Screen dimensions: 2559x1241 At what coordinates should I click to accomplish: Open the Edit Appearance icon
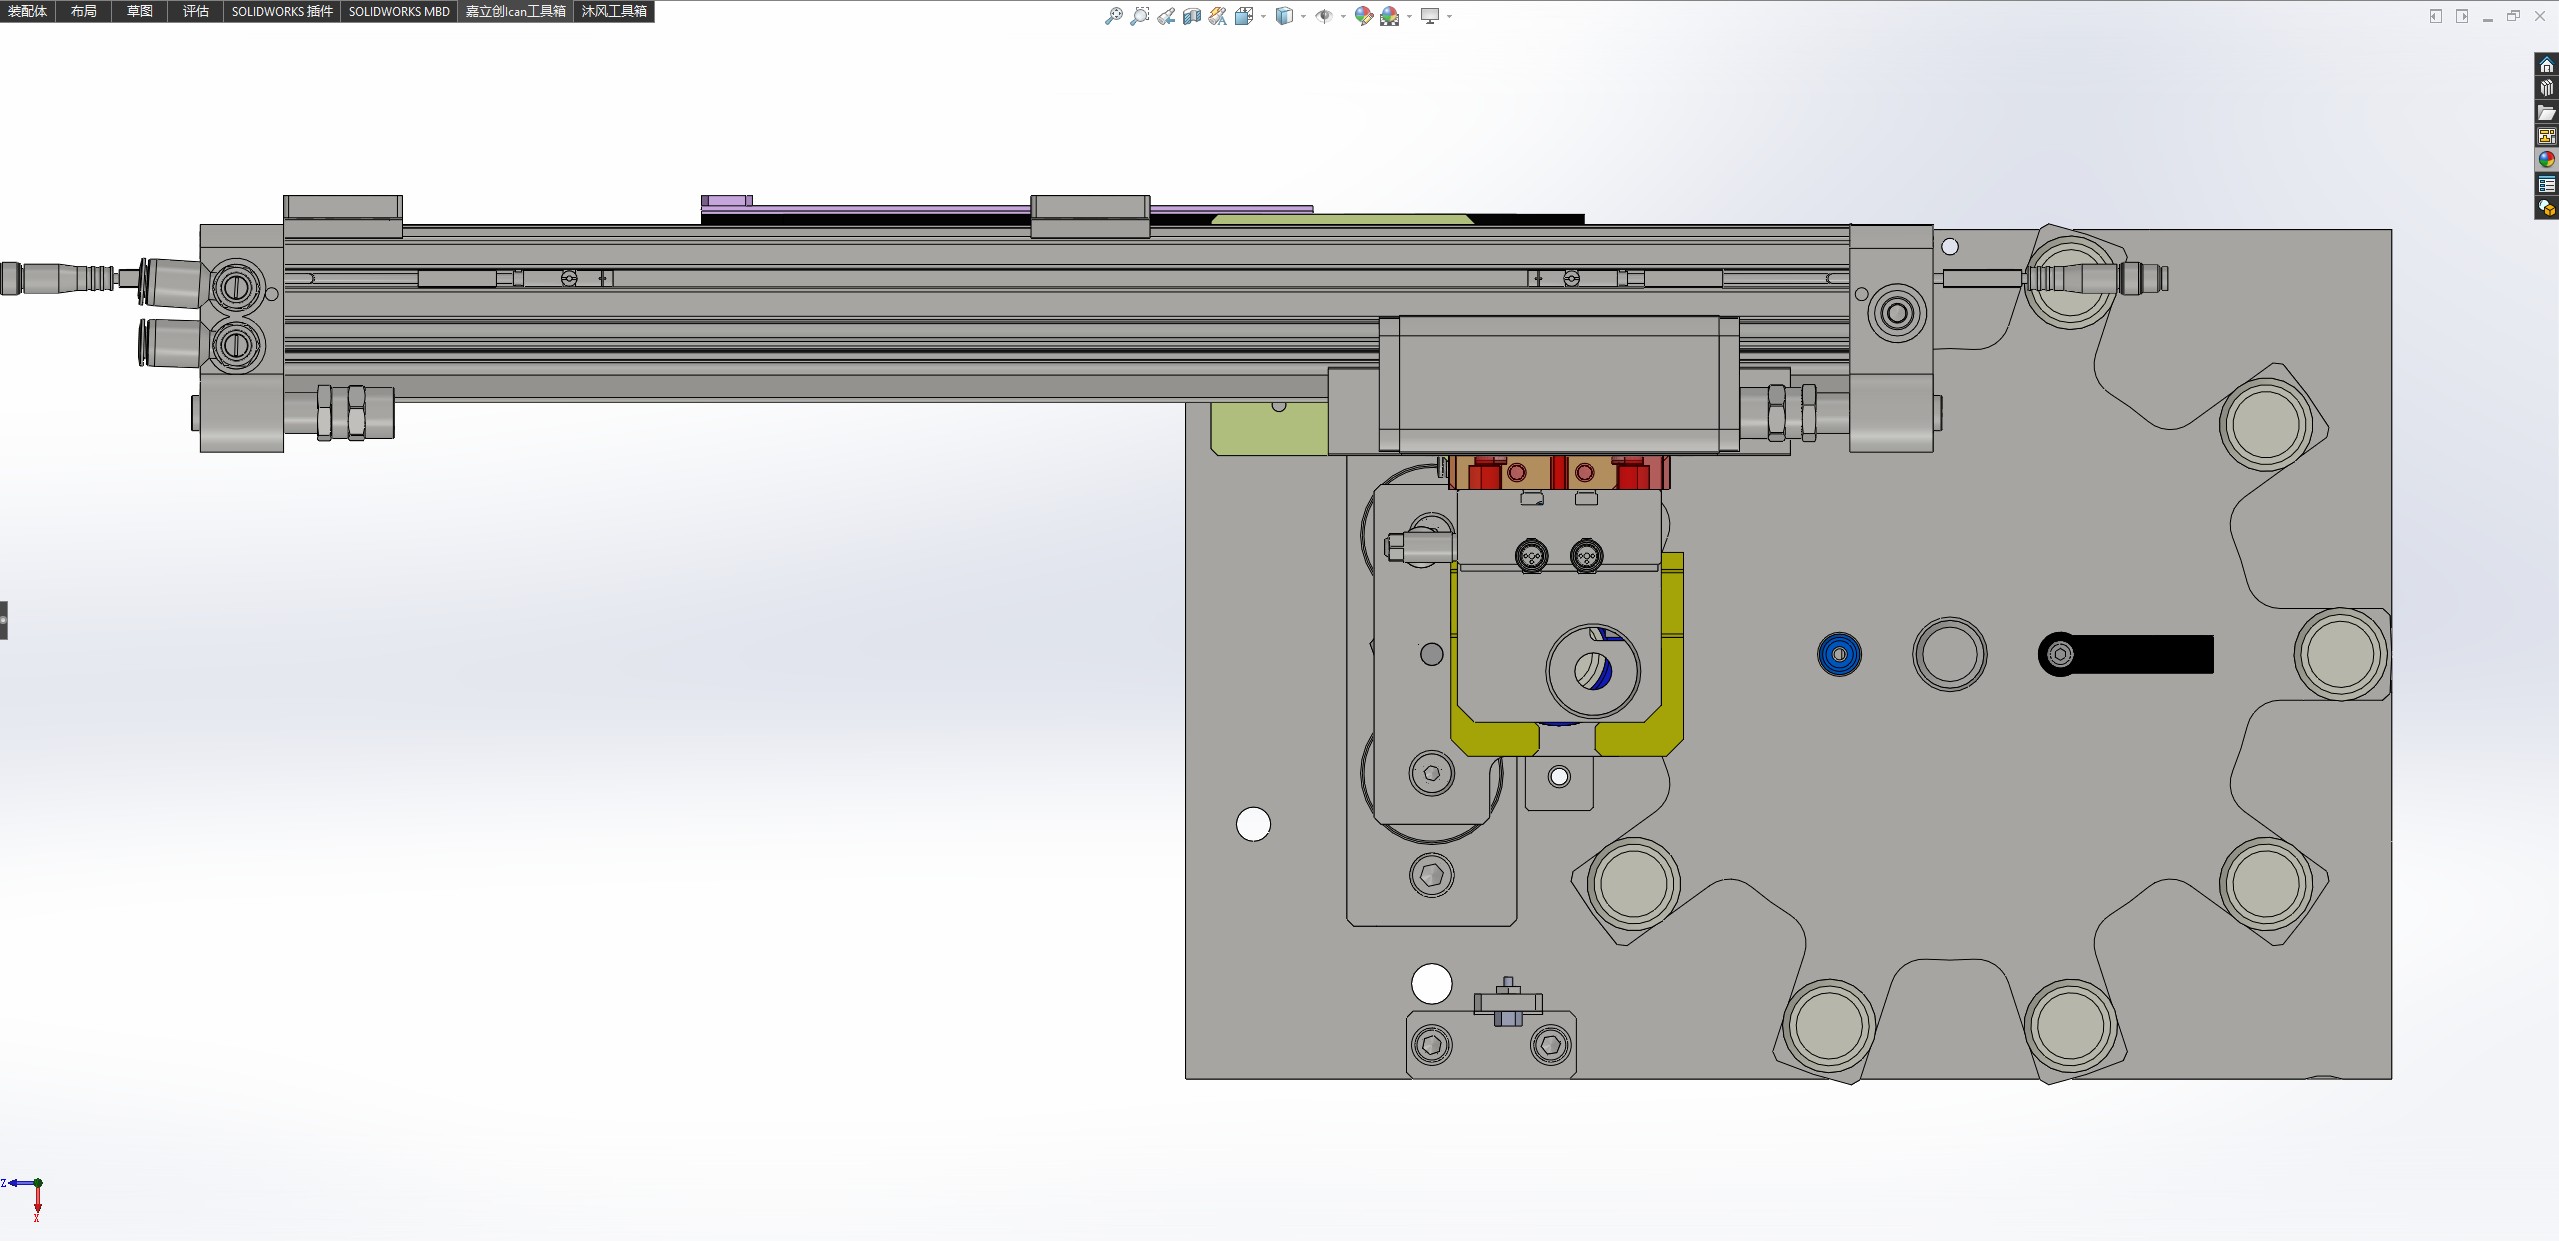tap(1363, 16)
